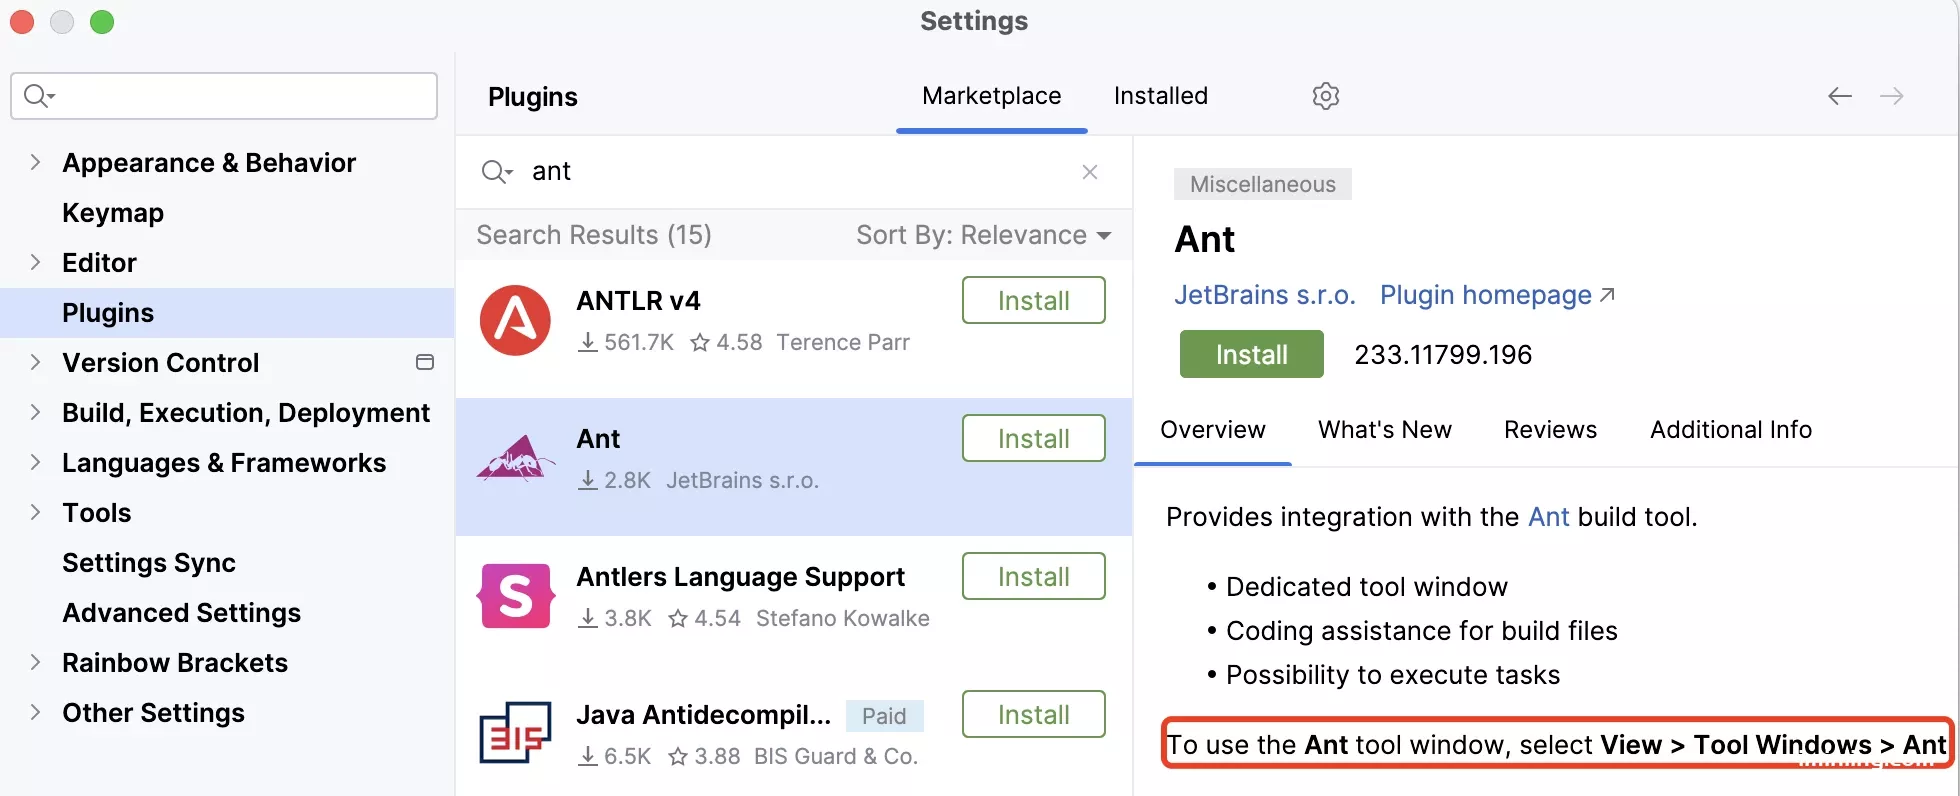Viewport: 1960px width, 796px height.
Task: Clear the plugin search with the X icon
Action: point(1090,172)
